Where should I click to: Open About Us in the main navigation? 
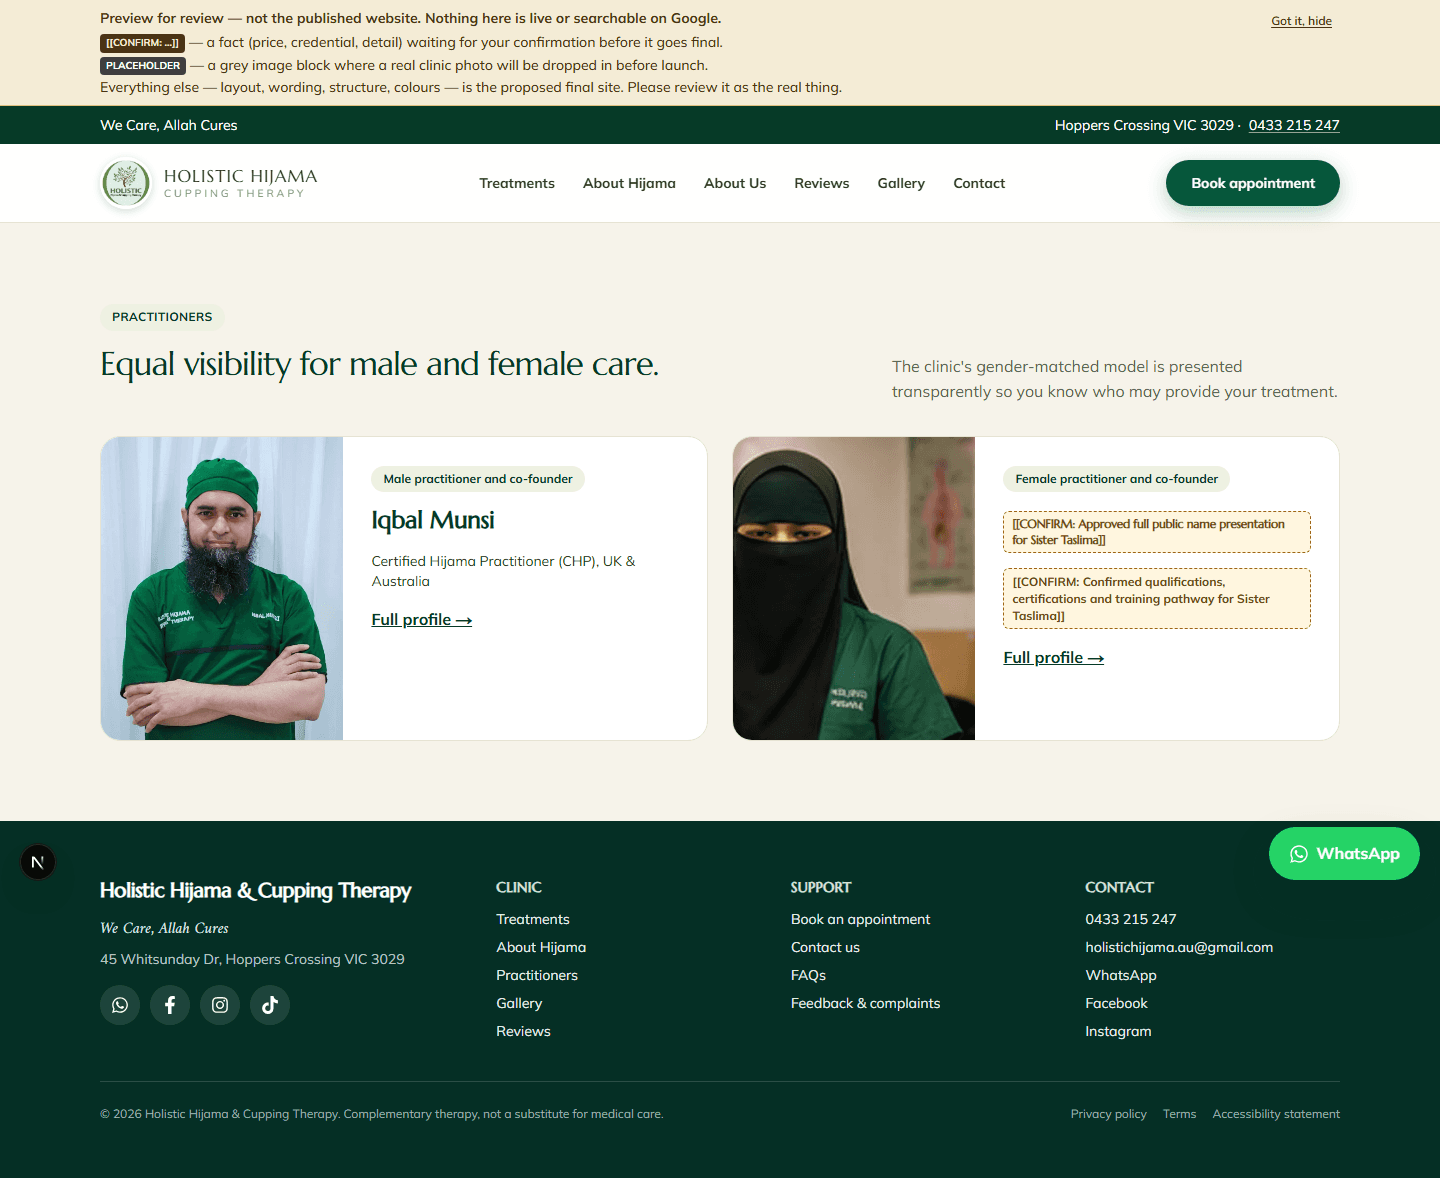click(x=735, y=183)
